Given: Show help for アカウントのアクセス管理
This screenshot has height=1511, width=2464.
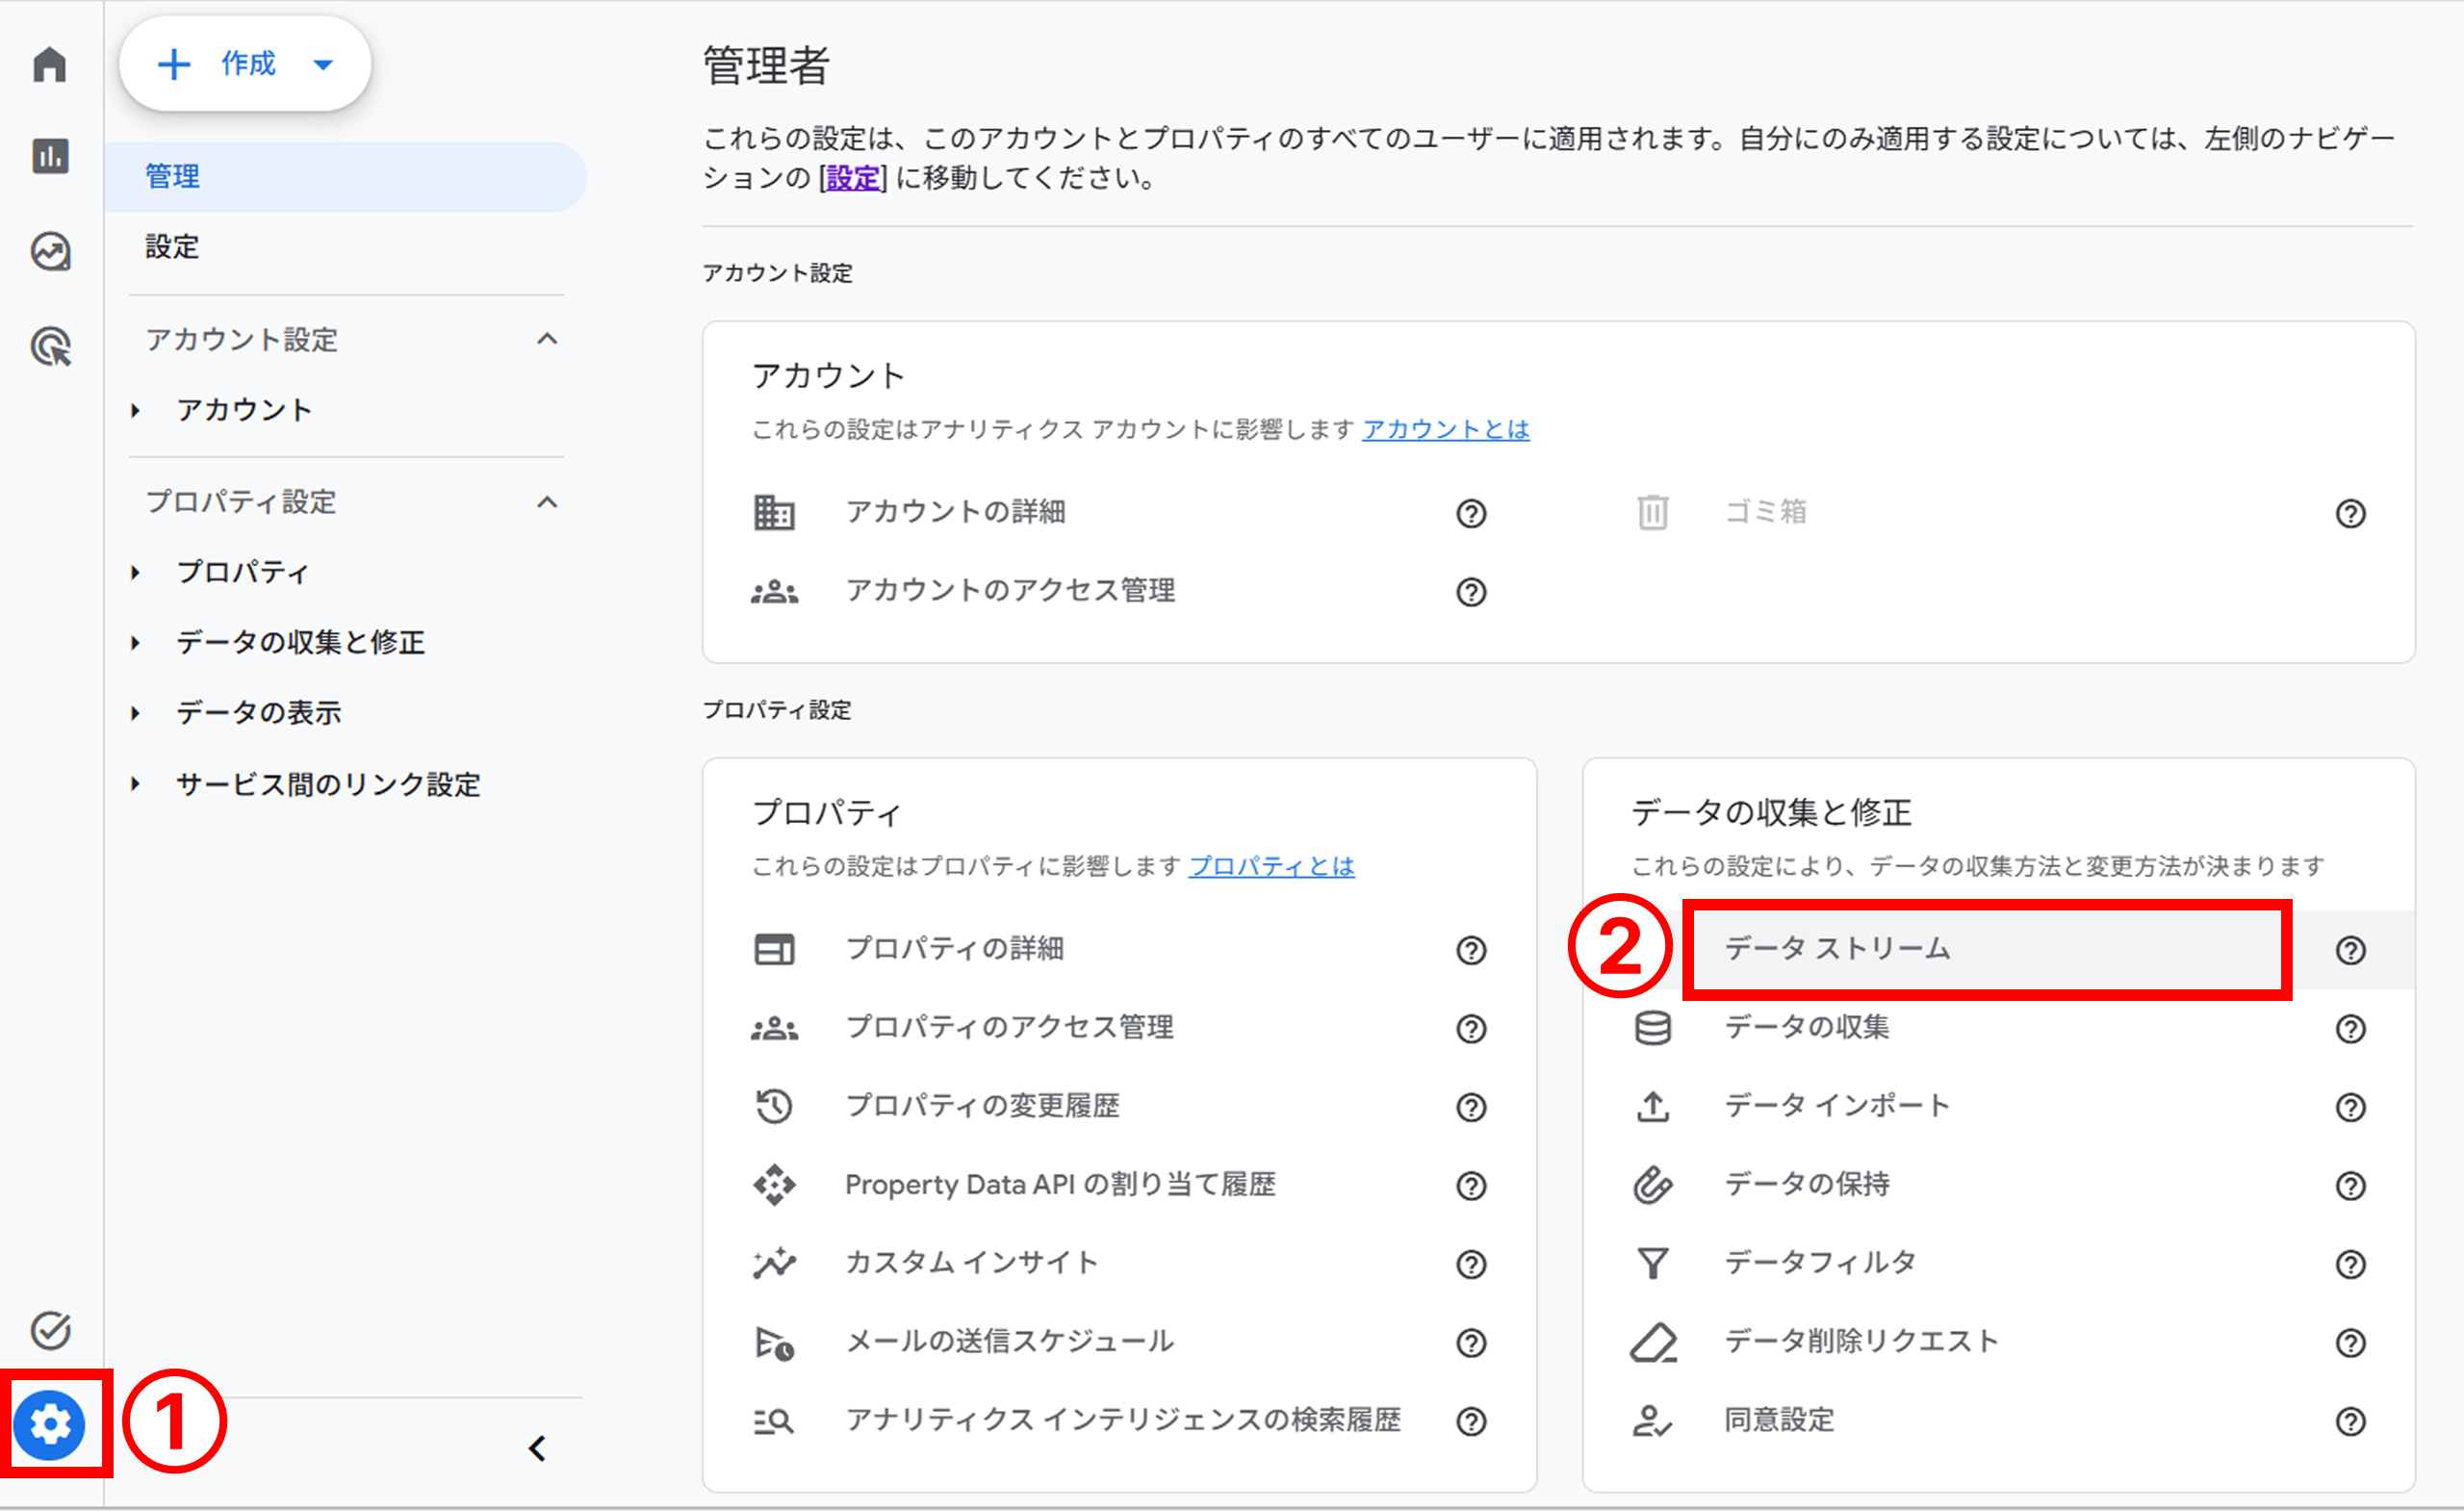Looking at the screenshot, I should click(x=1471, y=593).
